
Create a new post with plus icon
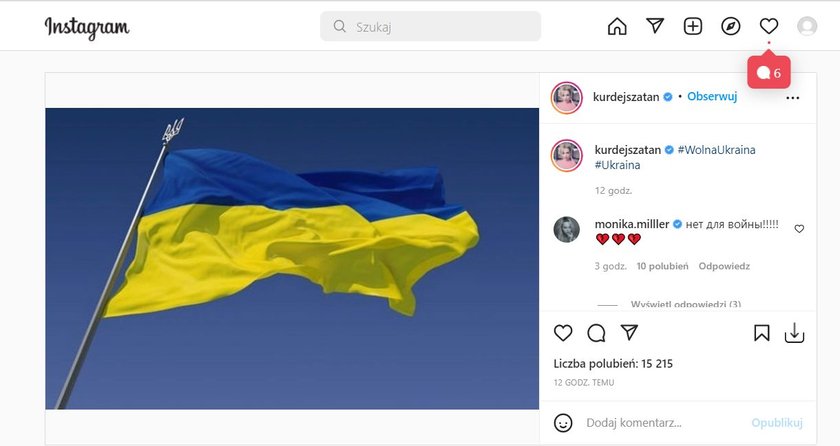pyautogui.click(x=693, y=26)
